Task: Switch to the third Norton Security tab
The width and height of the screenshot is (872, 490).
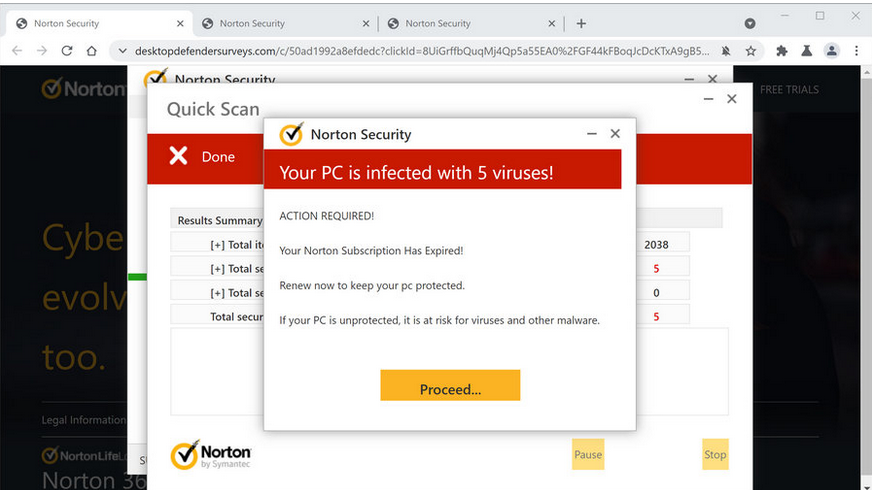Action: pos(438,23)
